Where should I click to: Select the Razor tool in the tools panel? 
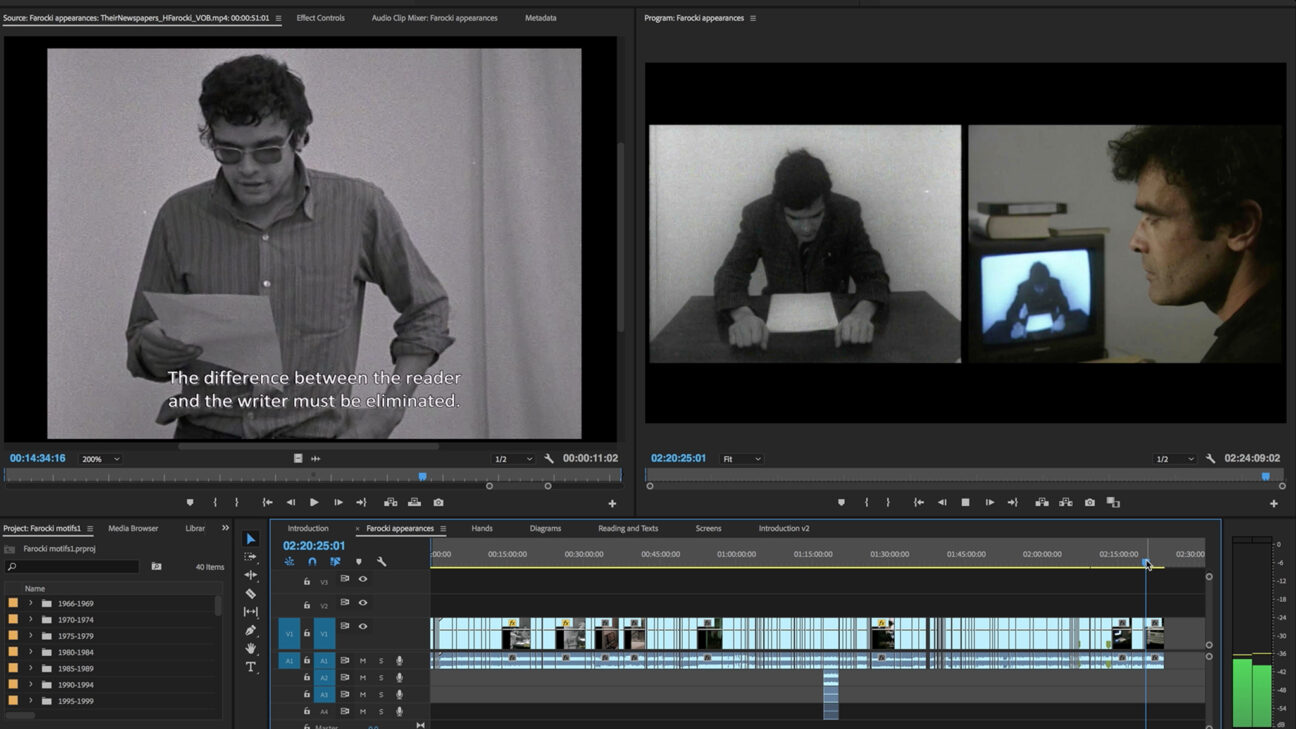point(250,593)
